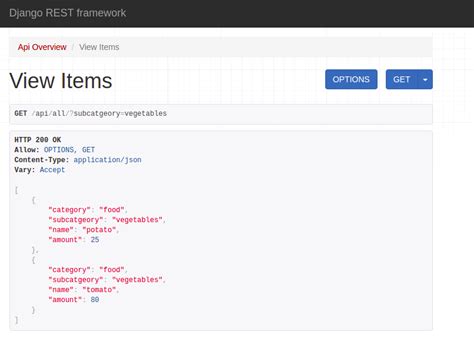Send an OPTIONS request
Image resolution: width=474 pixels, height=362 pixels.
[x=351, y=79]
